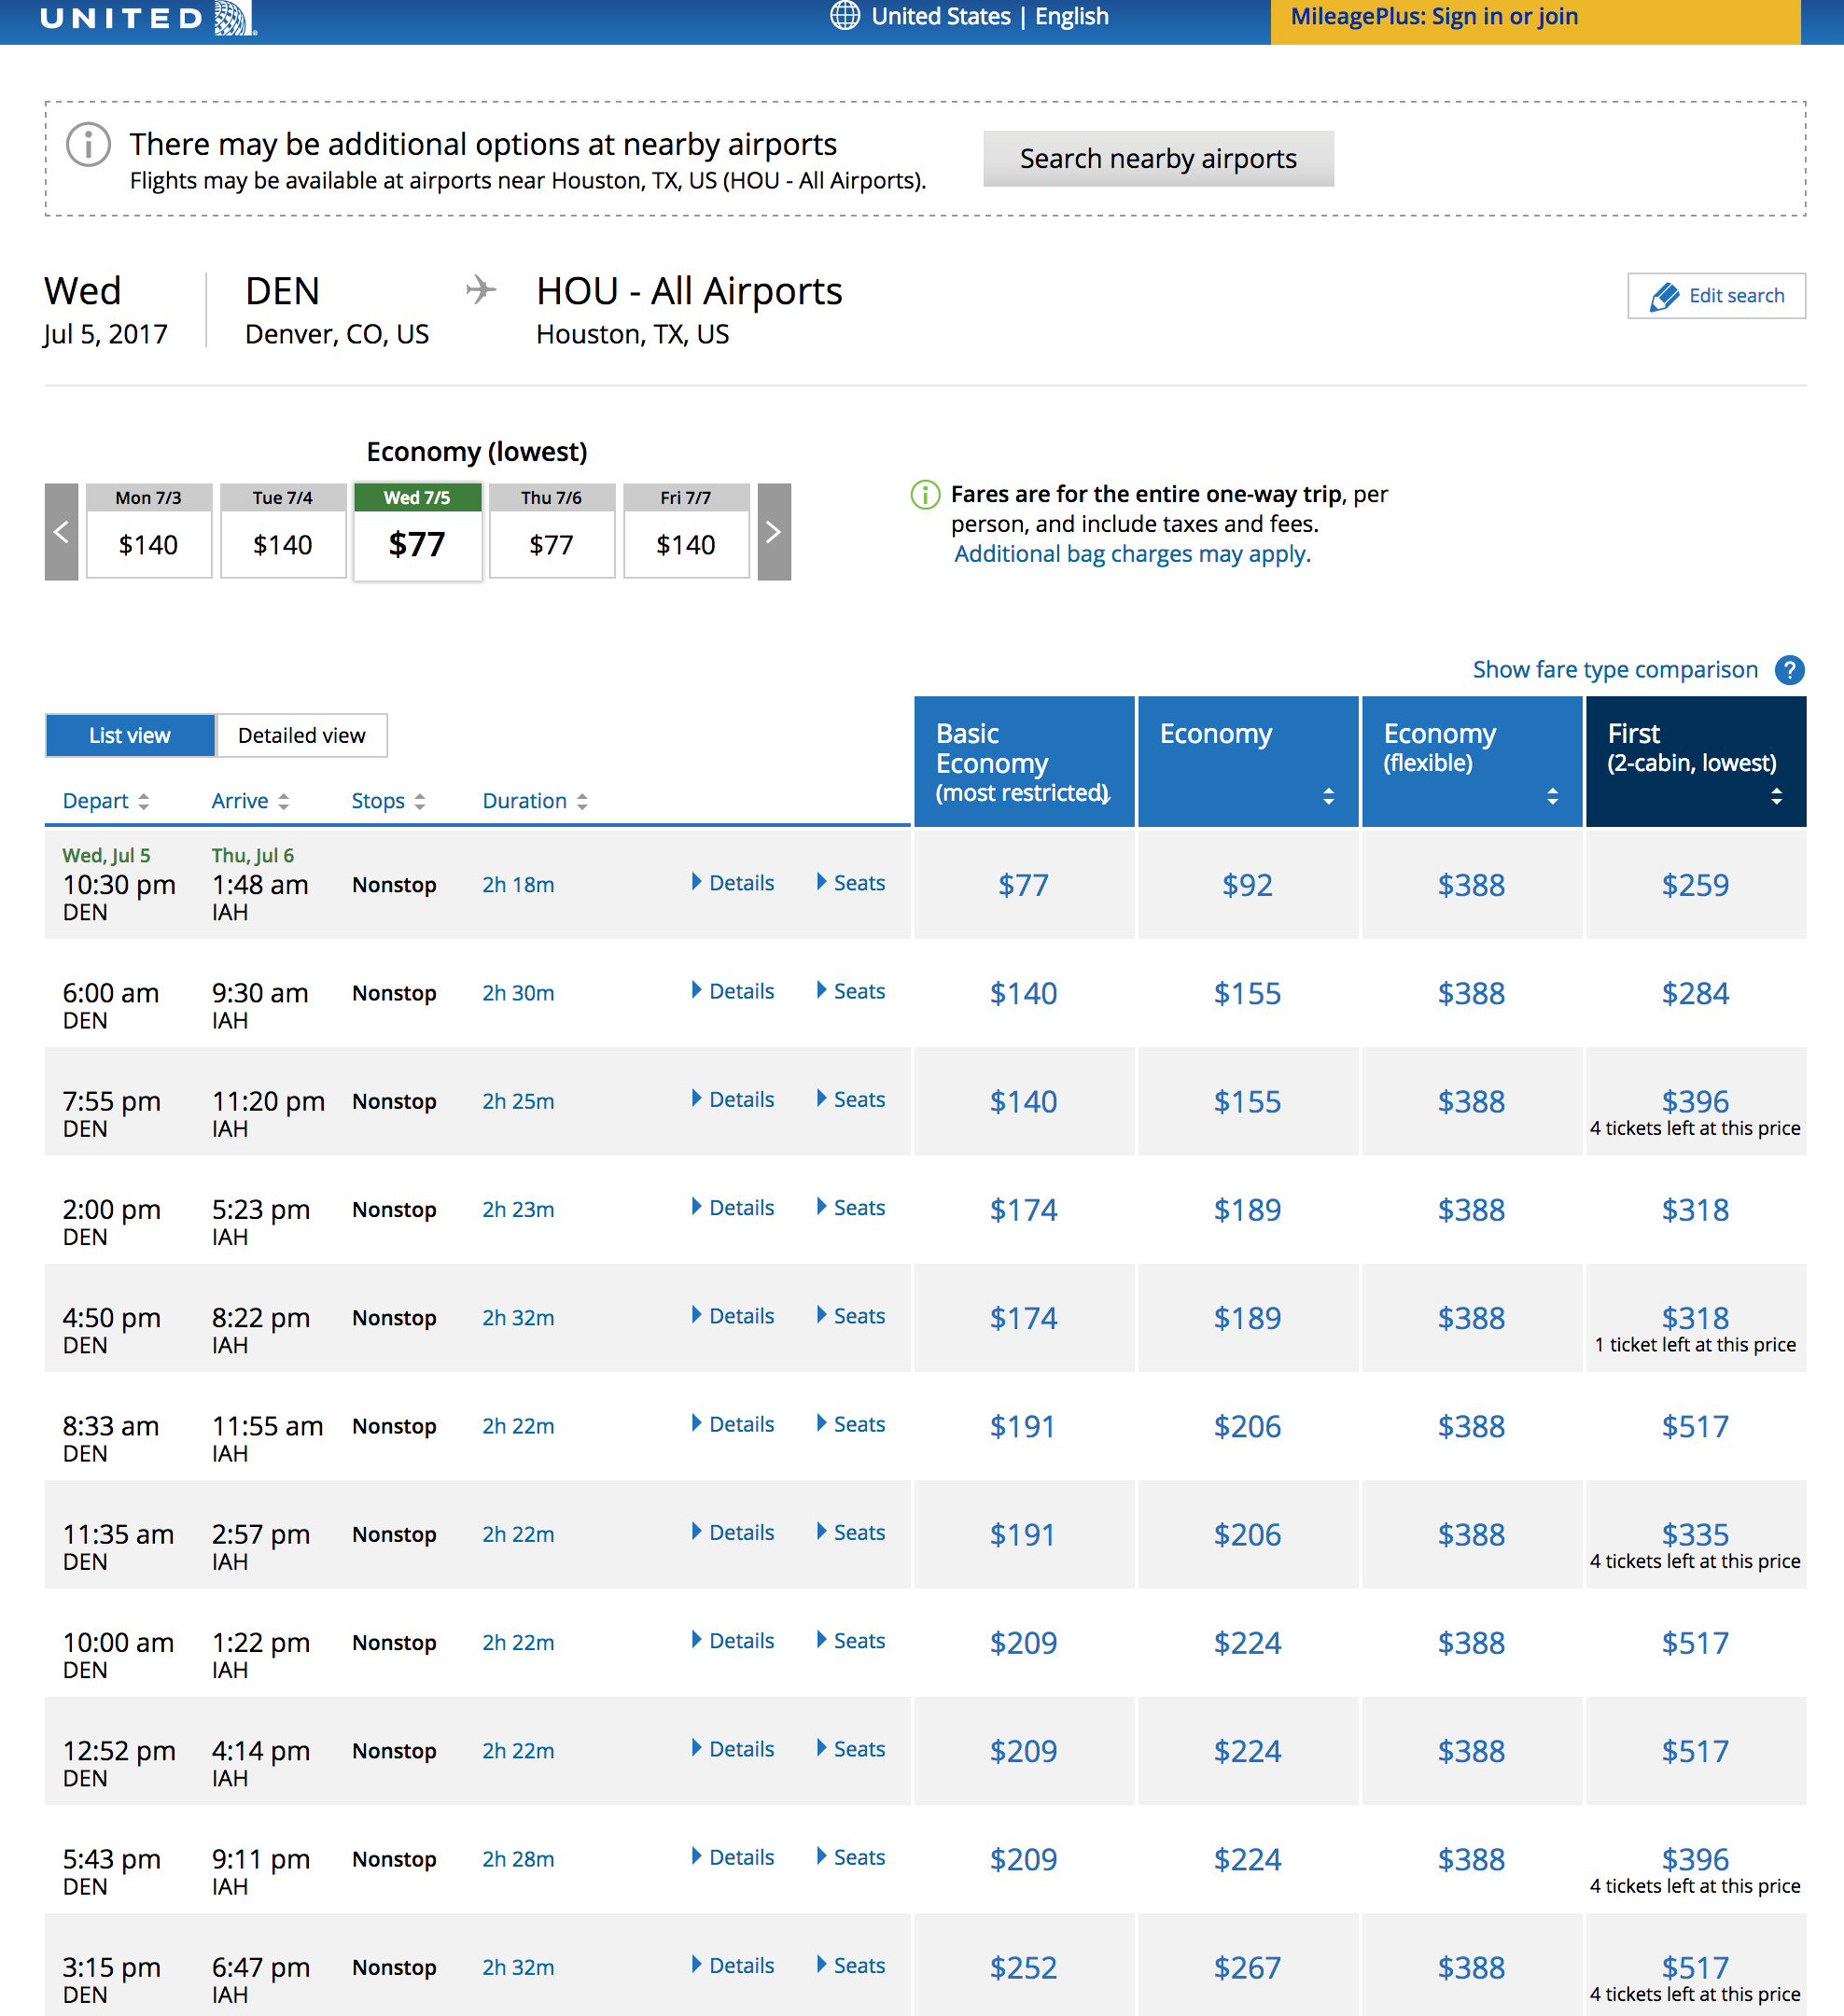This screenshot has height=2016, width=1844.
Task: Select the Mon 7/3 date tab
Action: pyautogui.click(x=148, y=532)
